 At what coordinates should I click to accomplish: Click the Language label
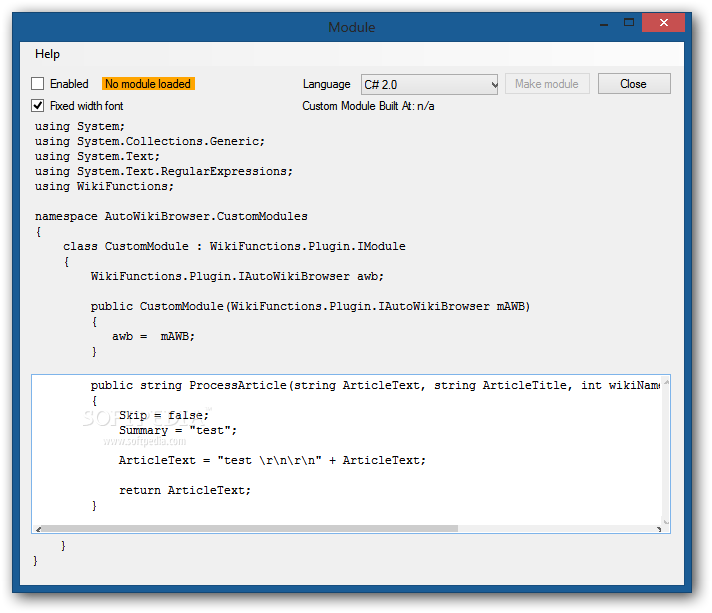326,84
